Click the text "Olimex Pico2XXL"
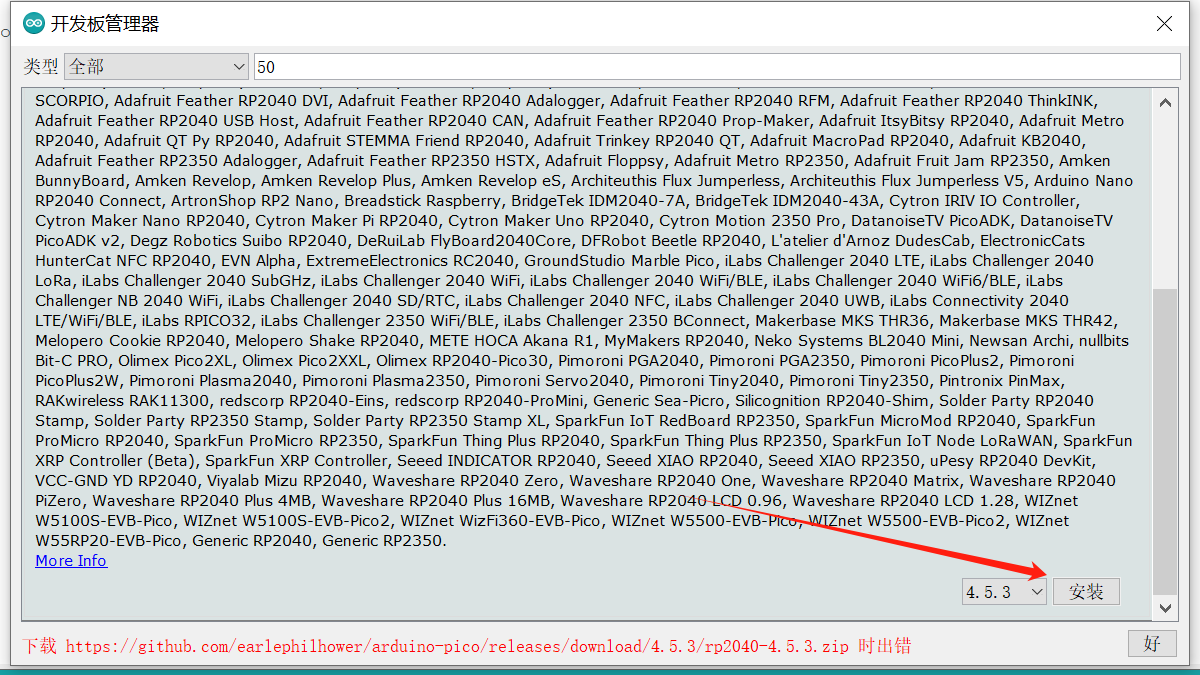The height and width of the screenshot is (675, 1200). click(304, 361)
